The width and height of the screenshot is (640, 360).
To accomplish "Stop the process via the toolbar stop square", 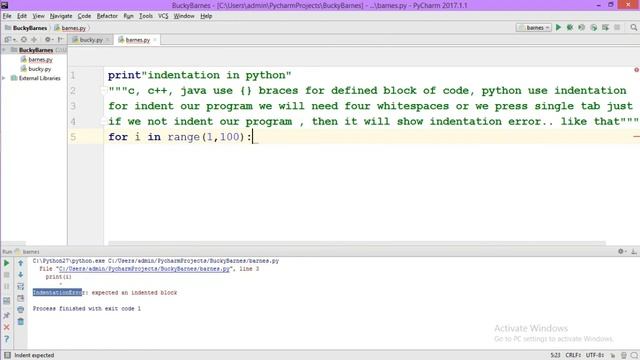I will pos(617,27).
